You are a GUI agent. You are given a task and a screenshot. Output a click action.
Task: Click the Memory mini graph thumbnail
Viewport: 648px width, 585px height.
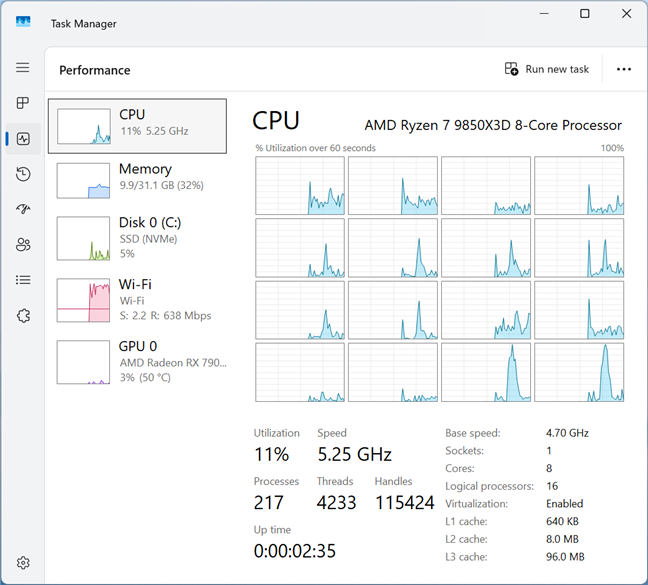tap(83, 181)
